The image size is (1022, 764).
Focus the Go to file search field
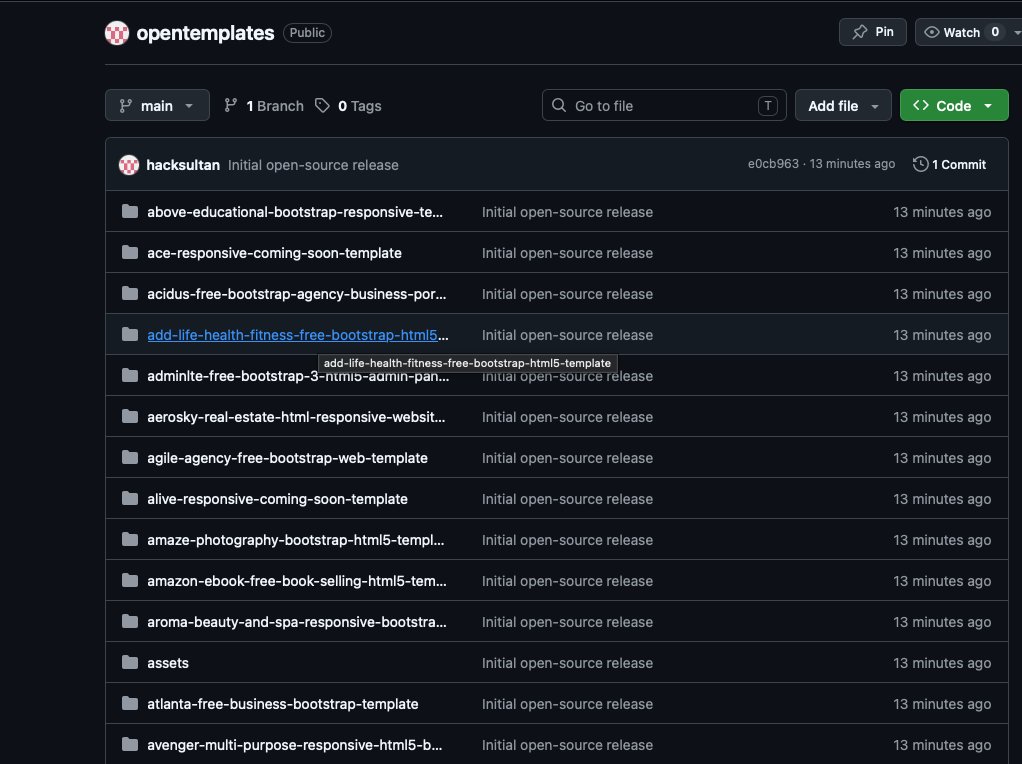click(664, 106)
